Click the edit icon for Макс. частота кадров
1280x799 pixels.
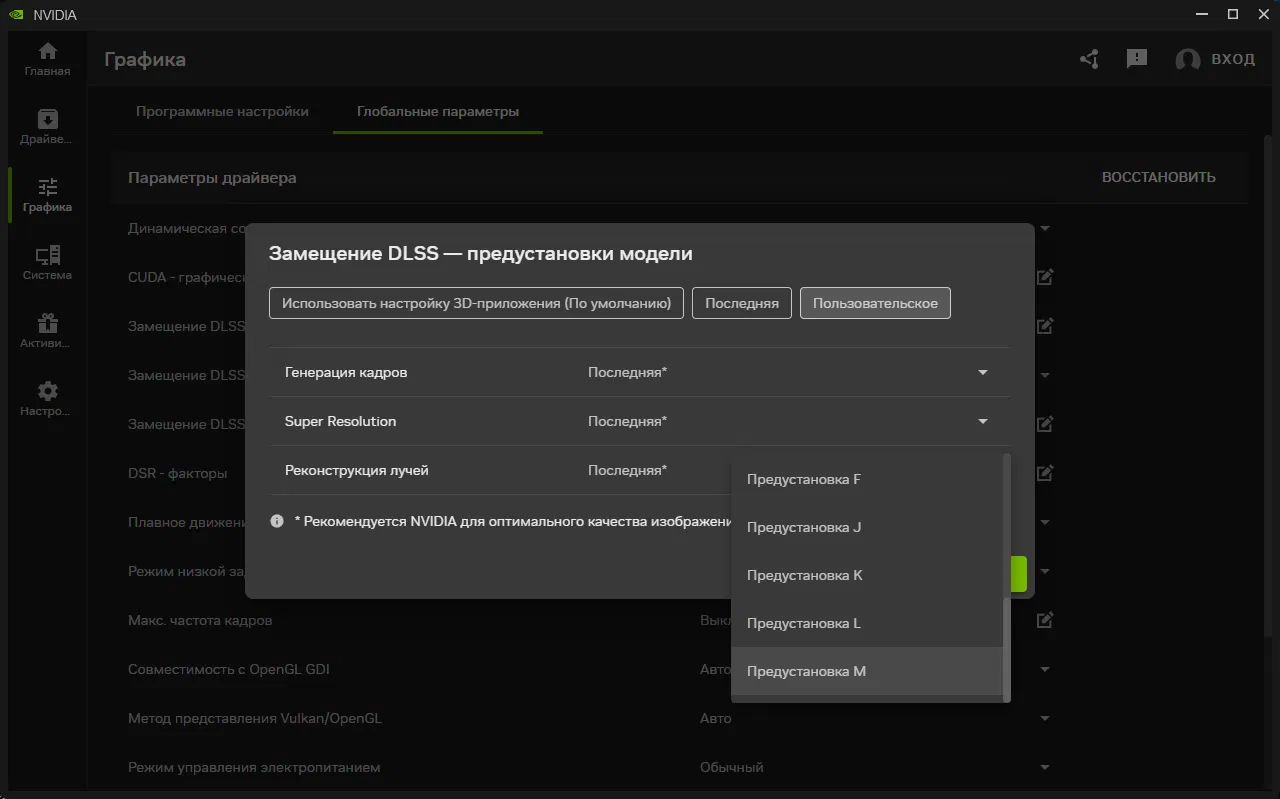(x=1045, y=620)
